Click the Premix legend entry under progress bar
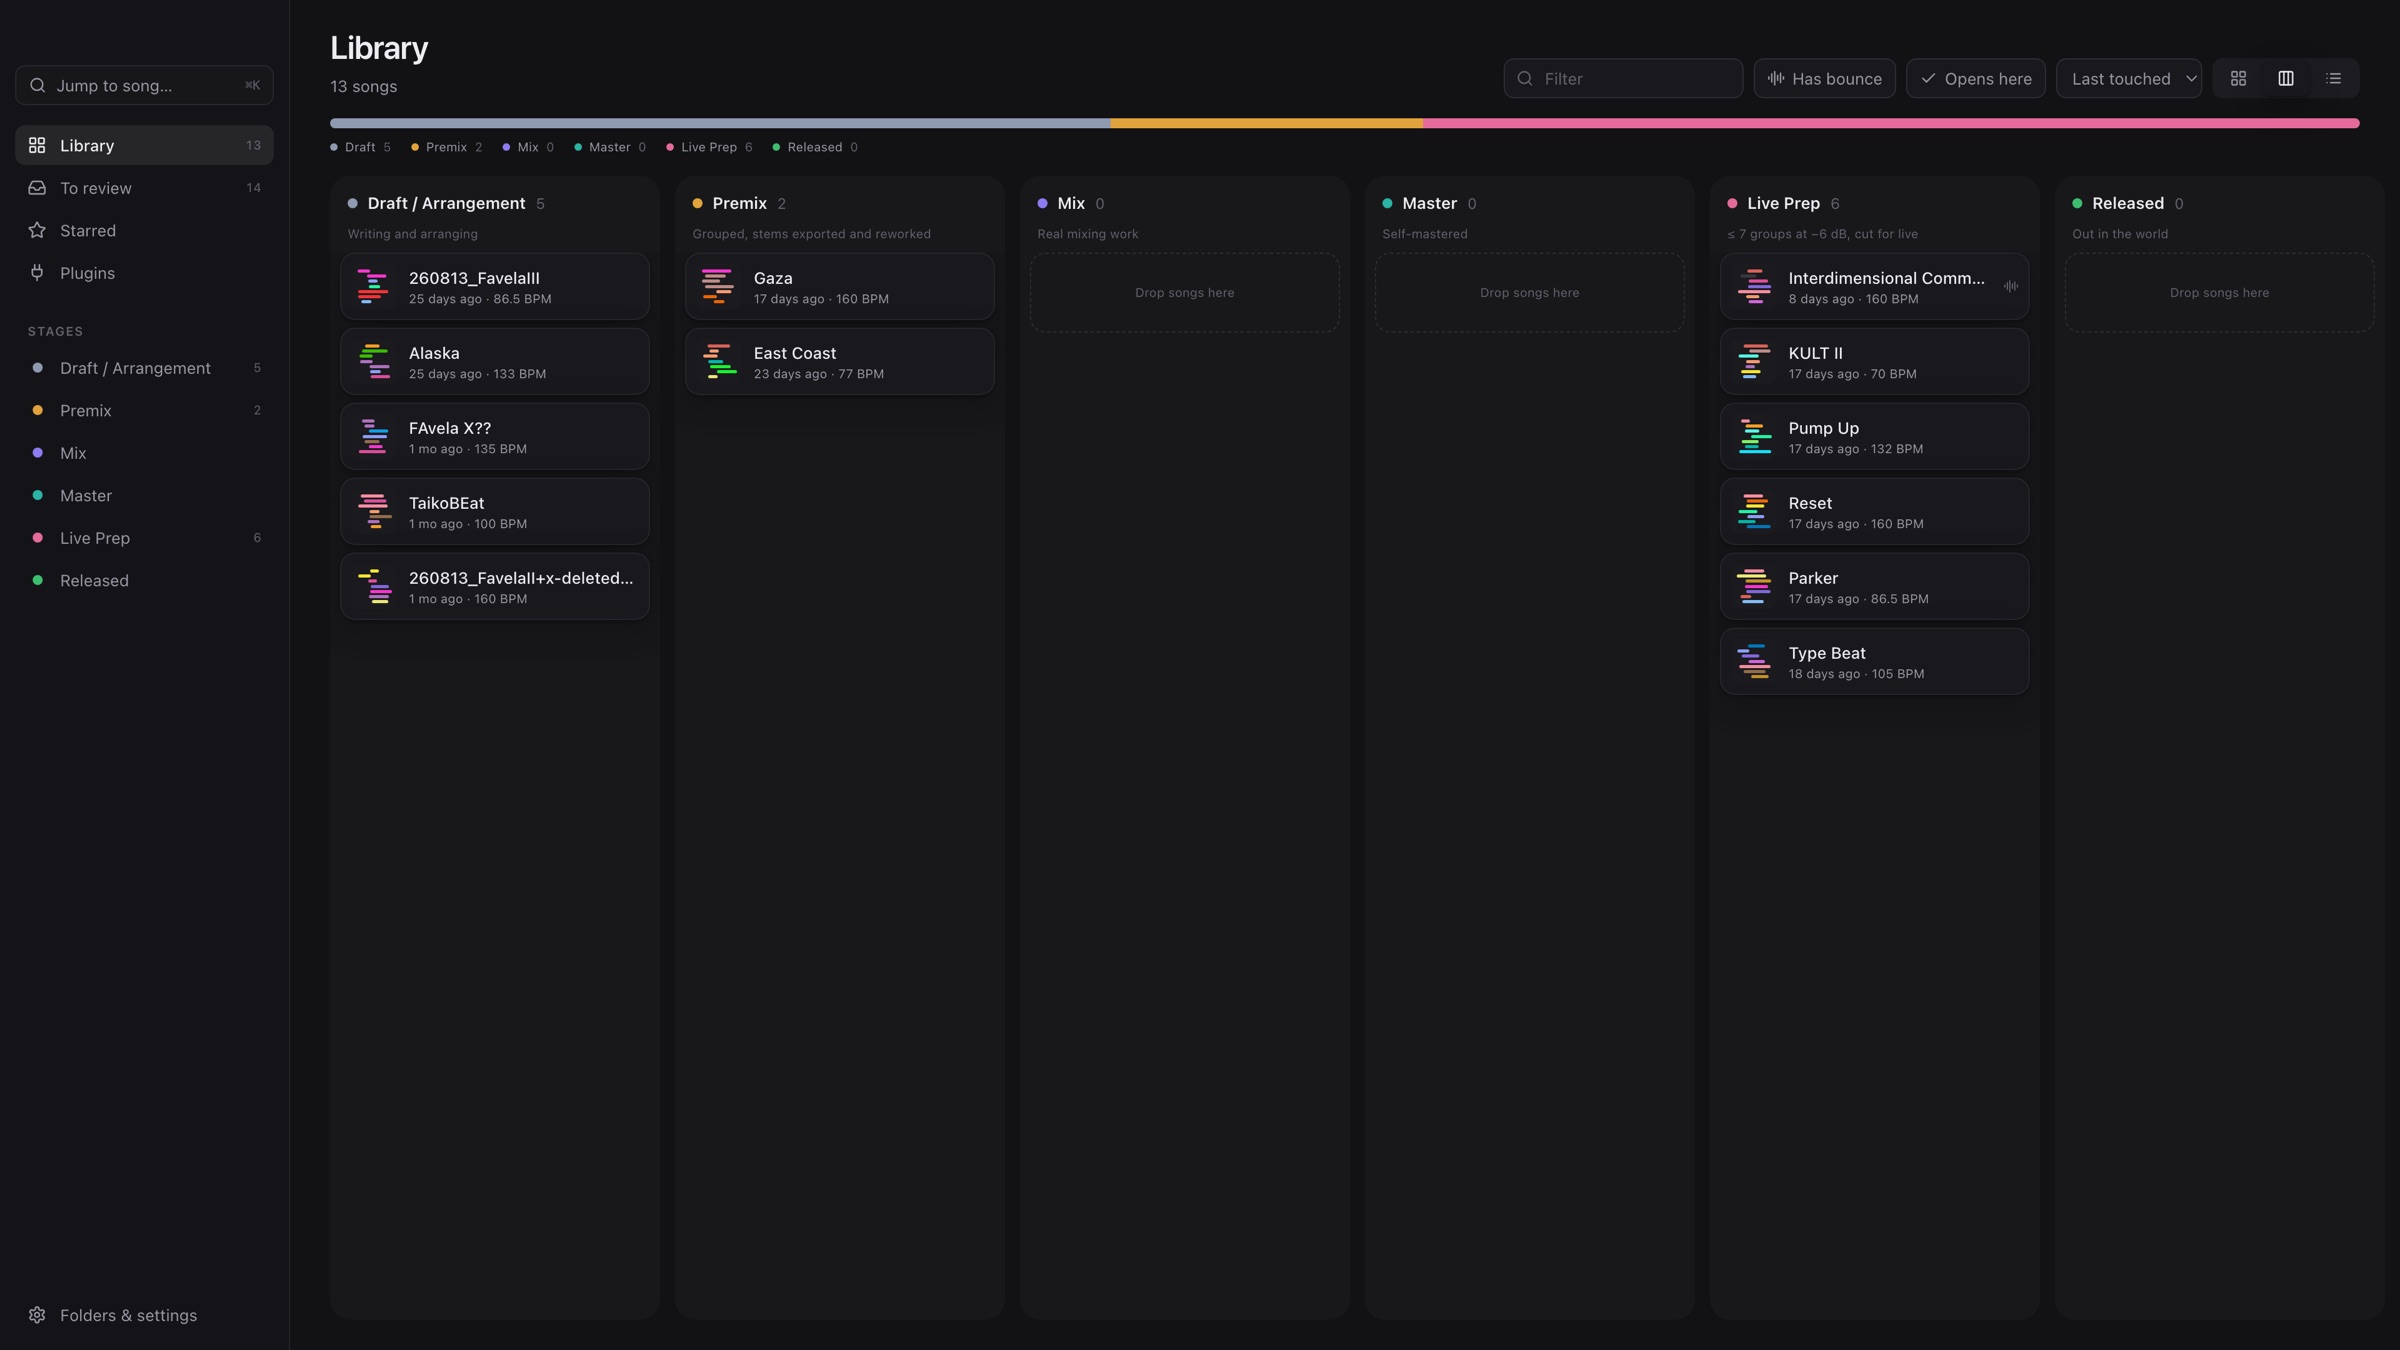 pos(447,147)
